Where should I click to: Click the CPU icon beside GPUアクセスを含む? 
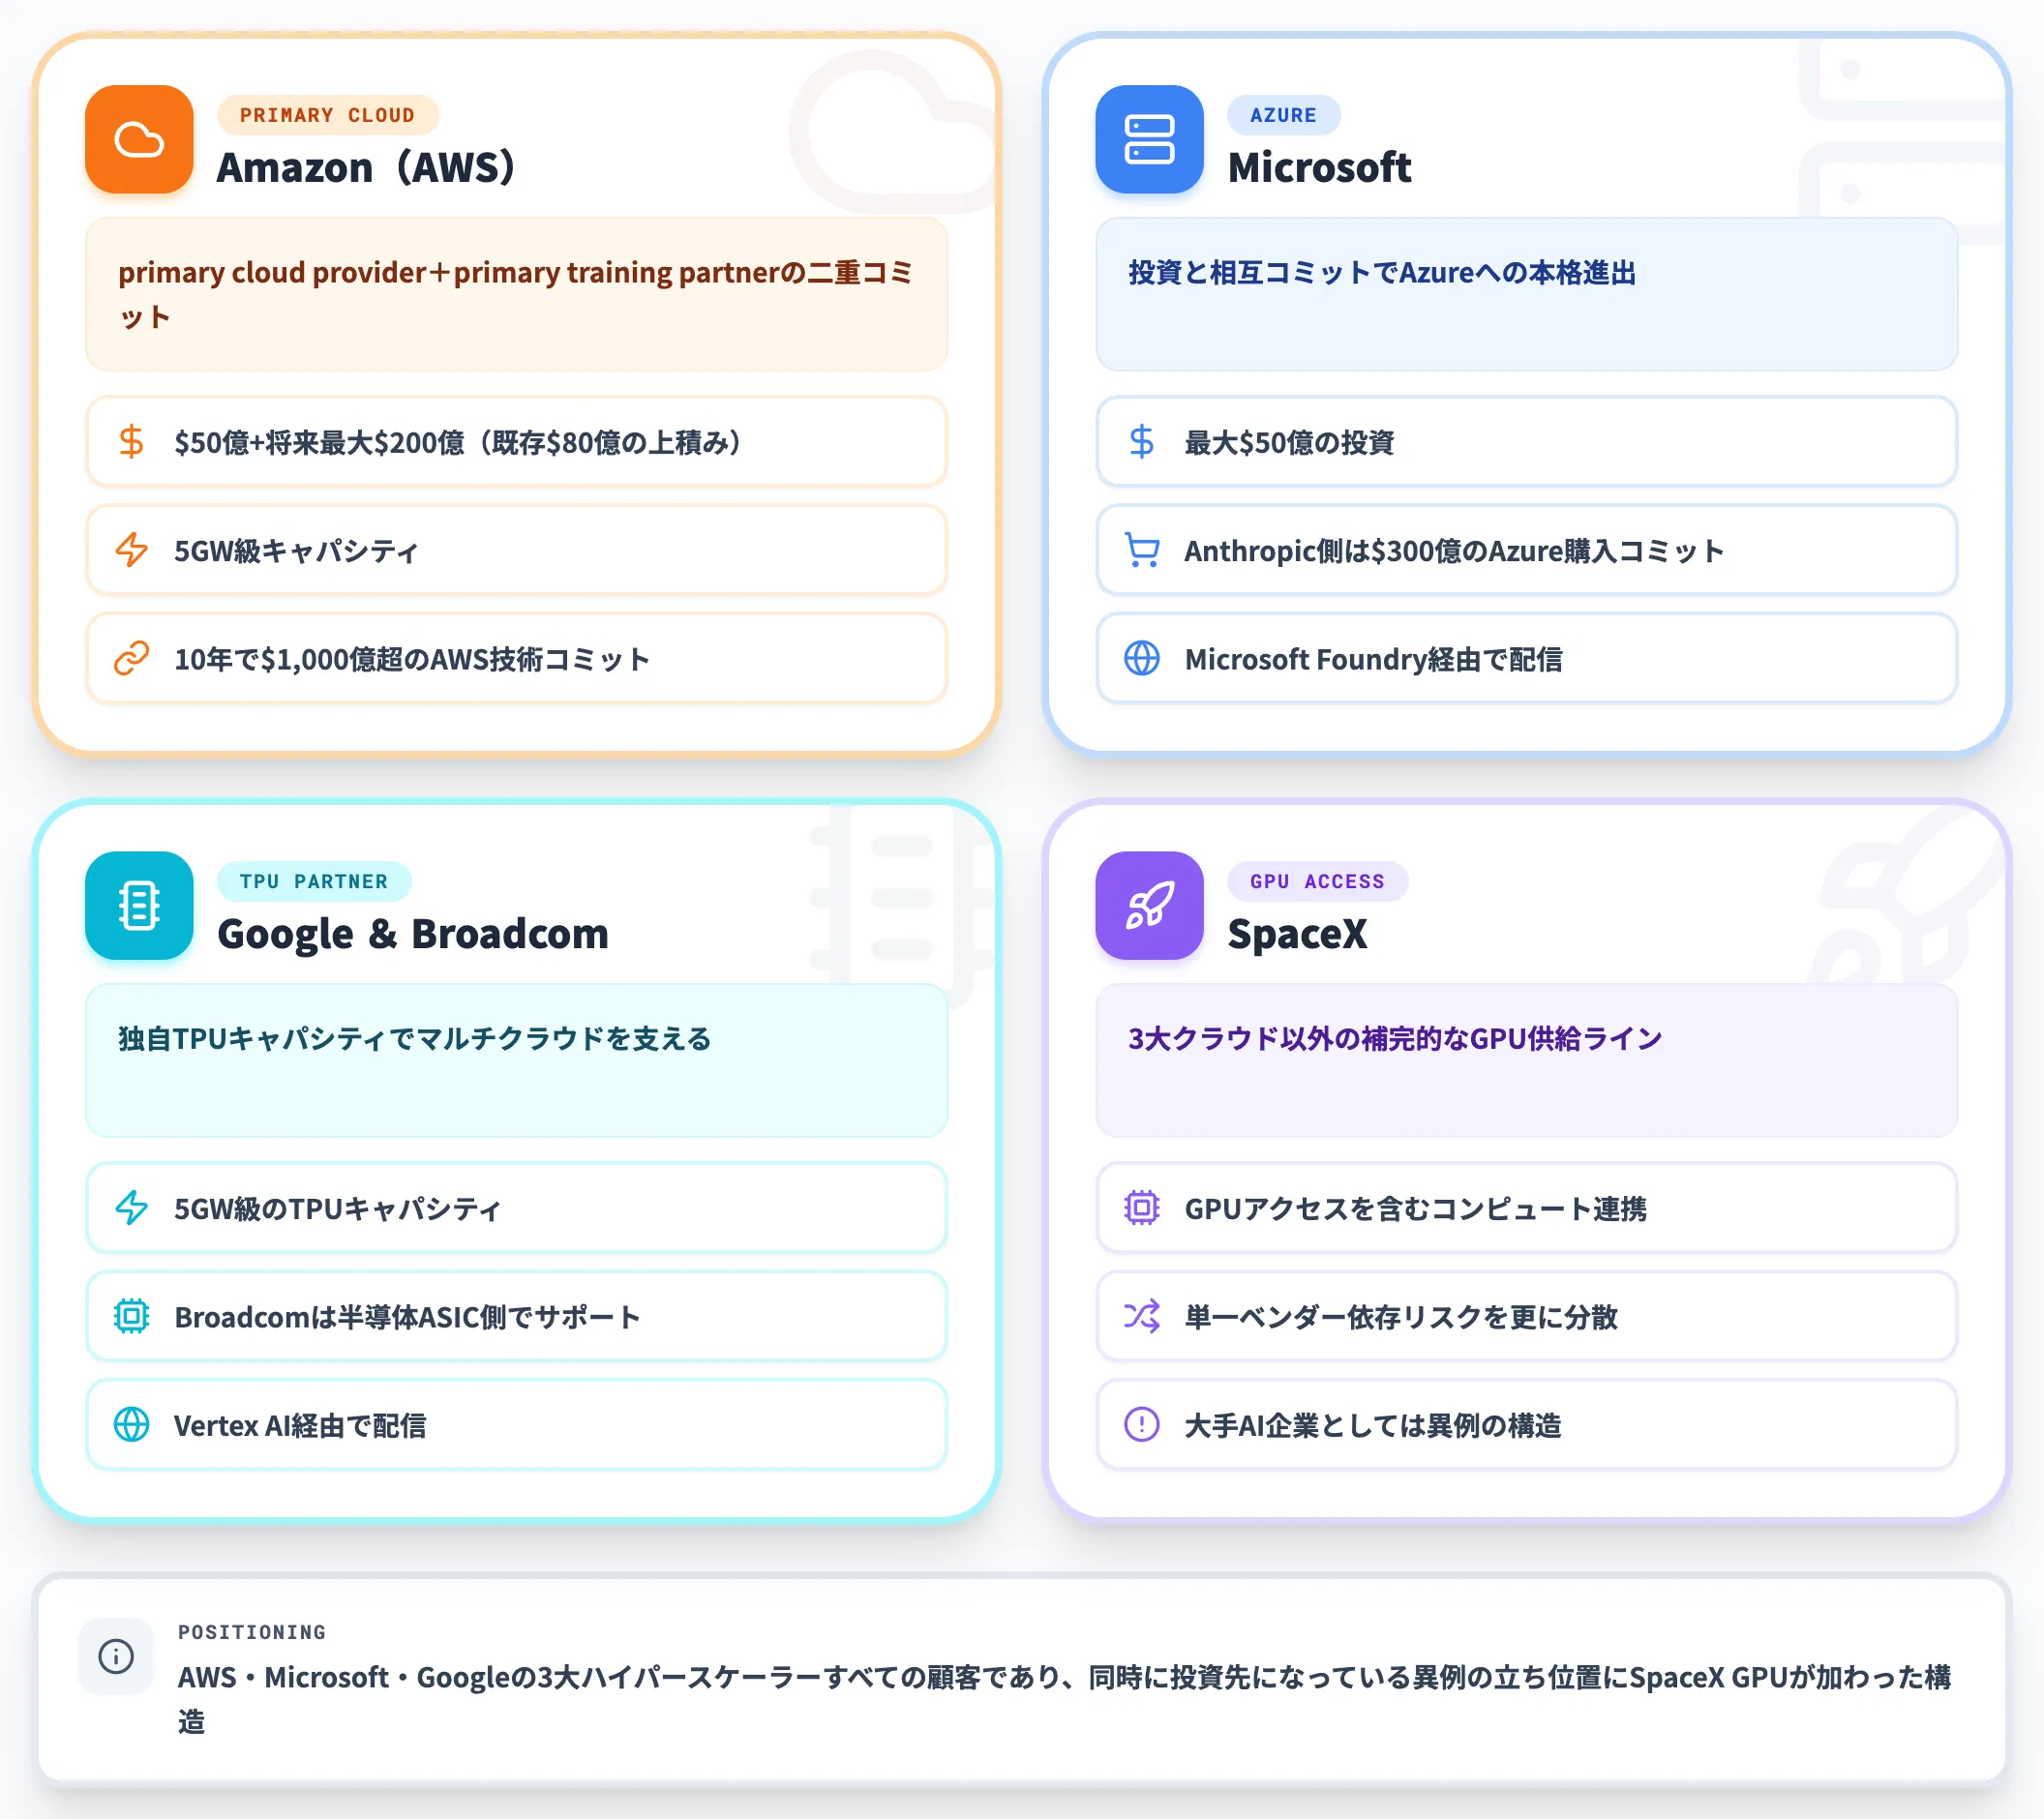click(1141, 1208)
